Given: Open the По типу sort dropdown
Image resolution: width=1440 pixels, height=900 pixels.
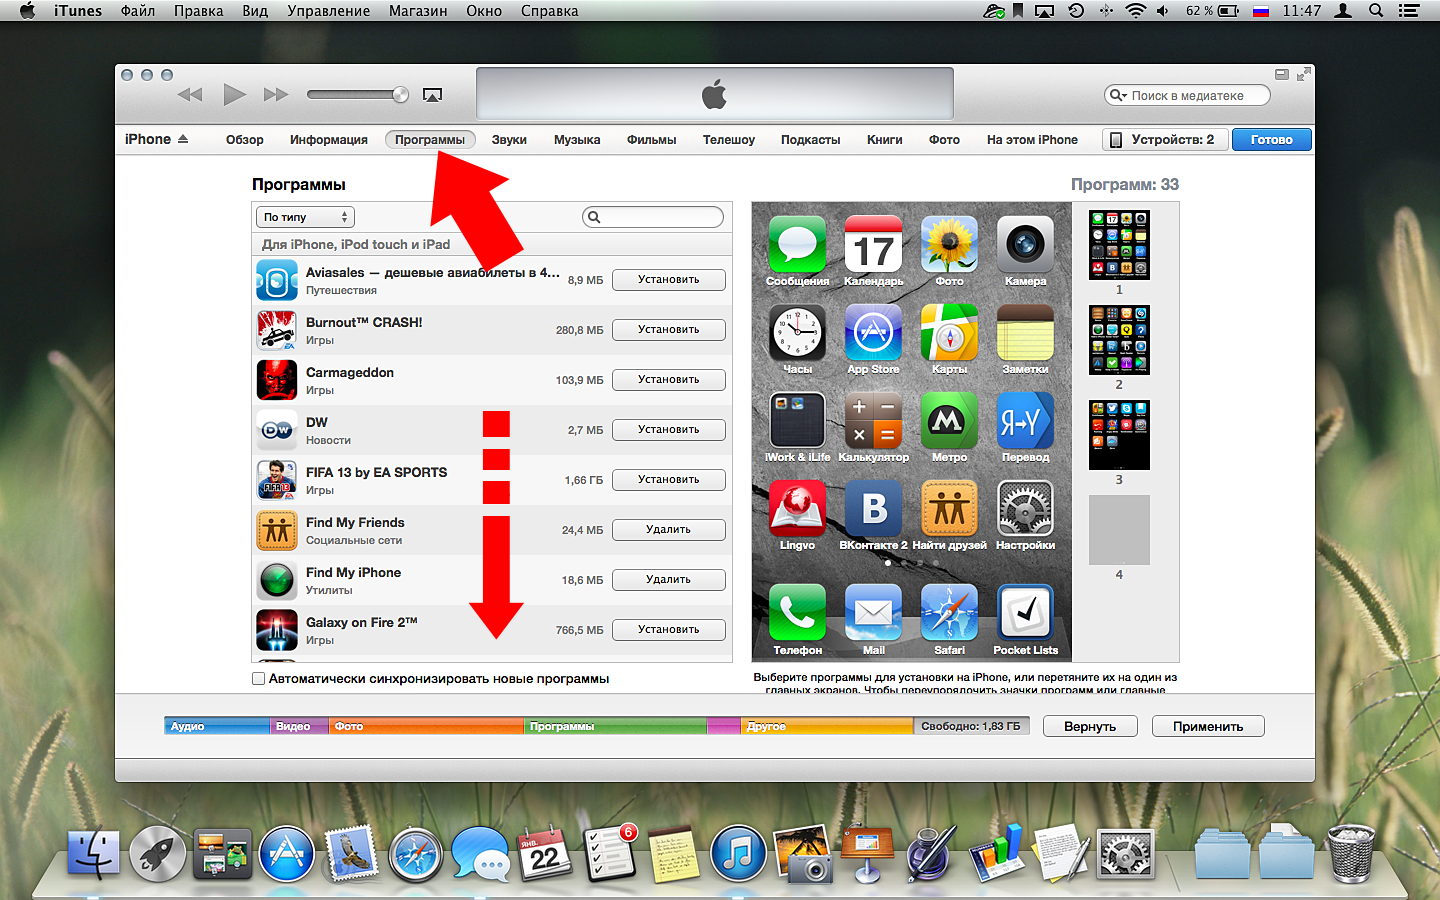Looking at the screenshot, I should pyautogui.click(x=305, y=217).
